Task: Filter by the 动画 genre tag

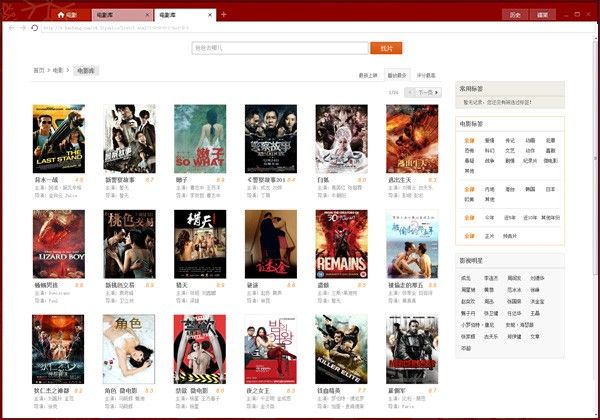Action: point(530,140)
